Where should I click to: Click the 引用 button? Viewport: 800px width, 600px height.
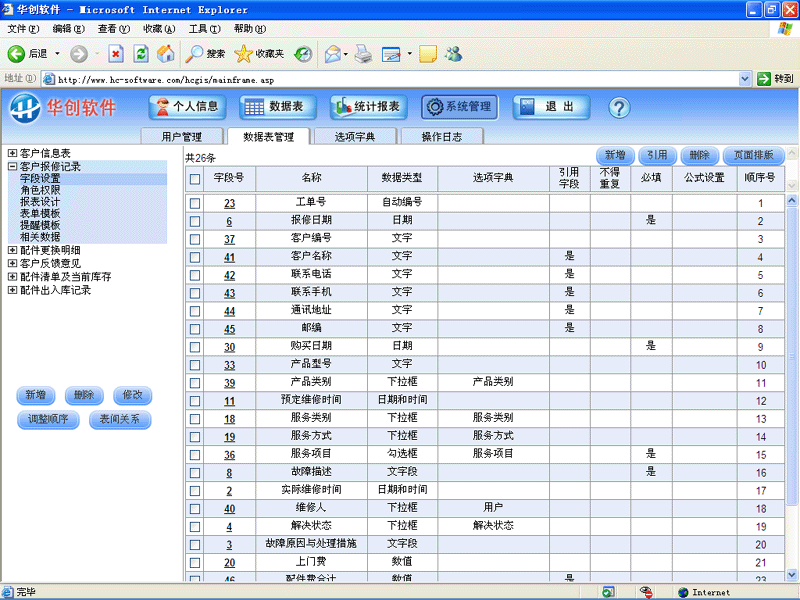tap(657, 155)
